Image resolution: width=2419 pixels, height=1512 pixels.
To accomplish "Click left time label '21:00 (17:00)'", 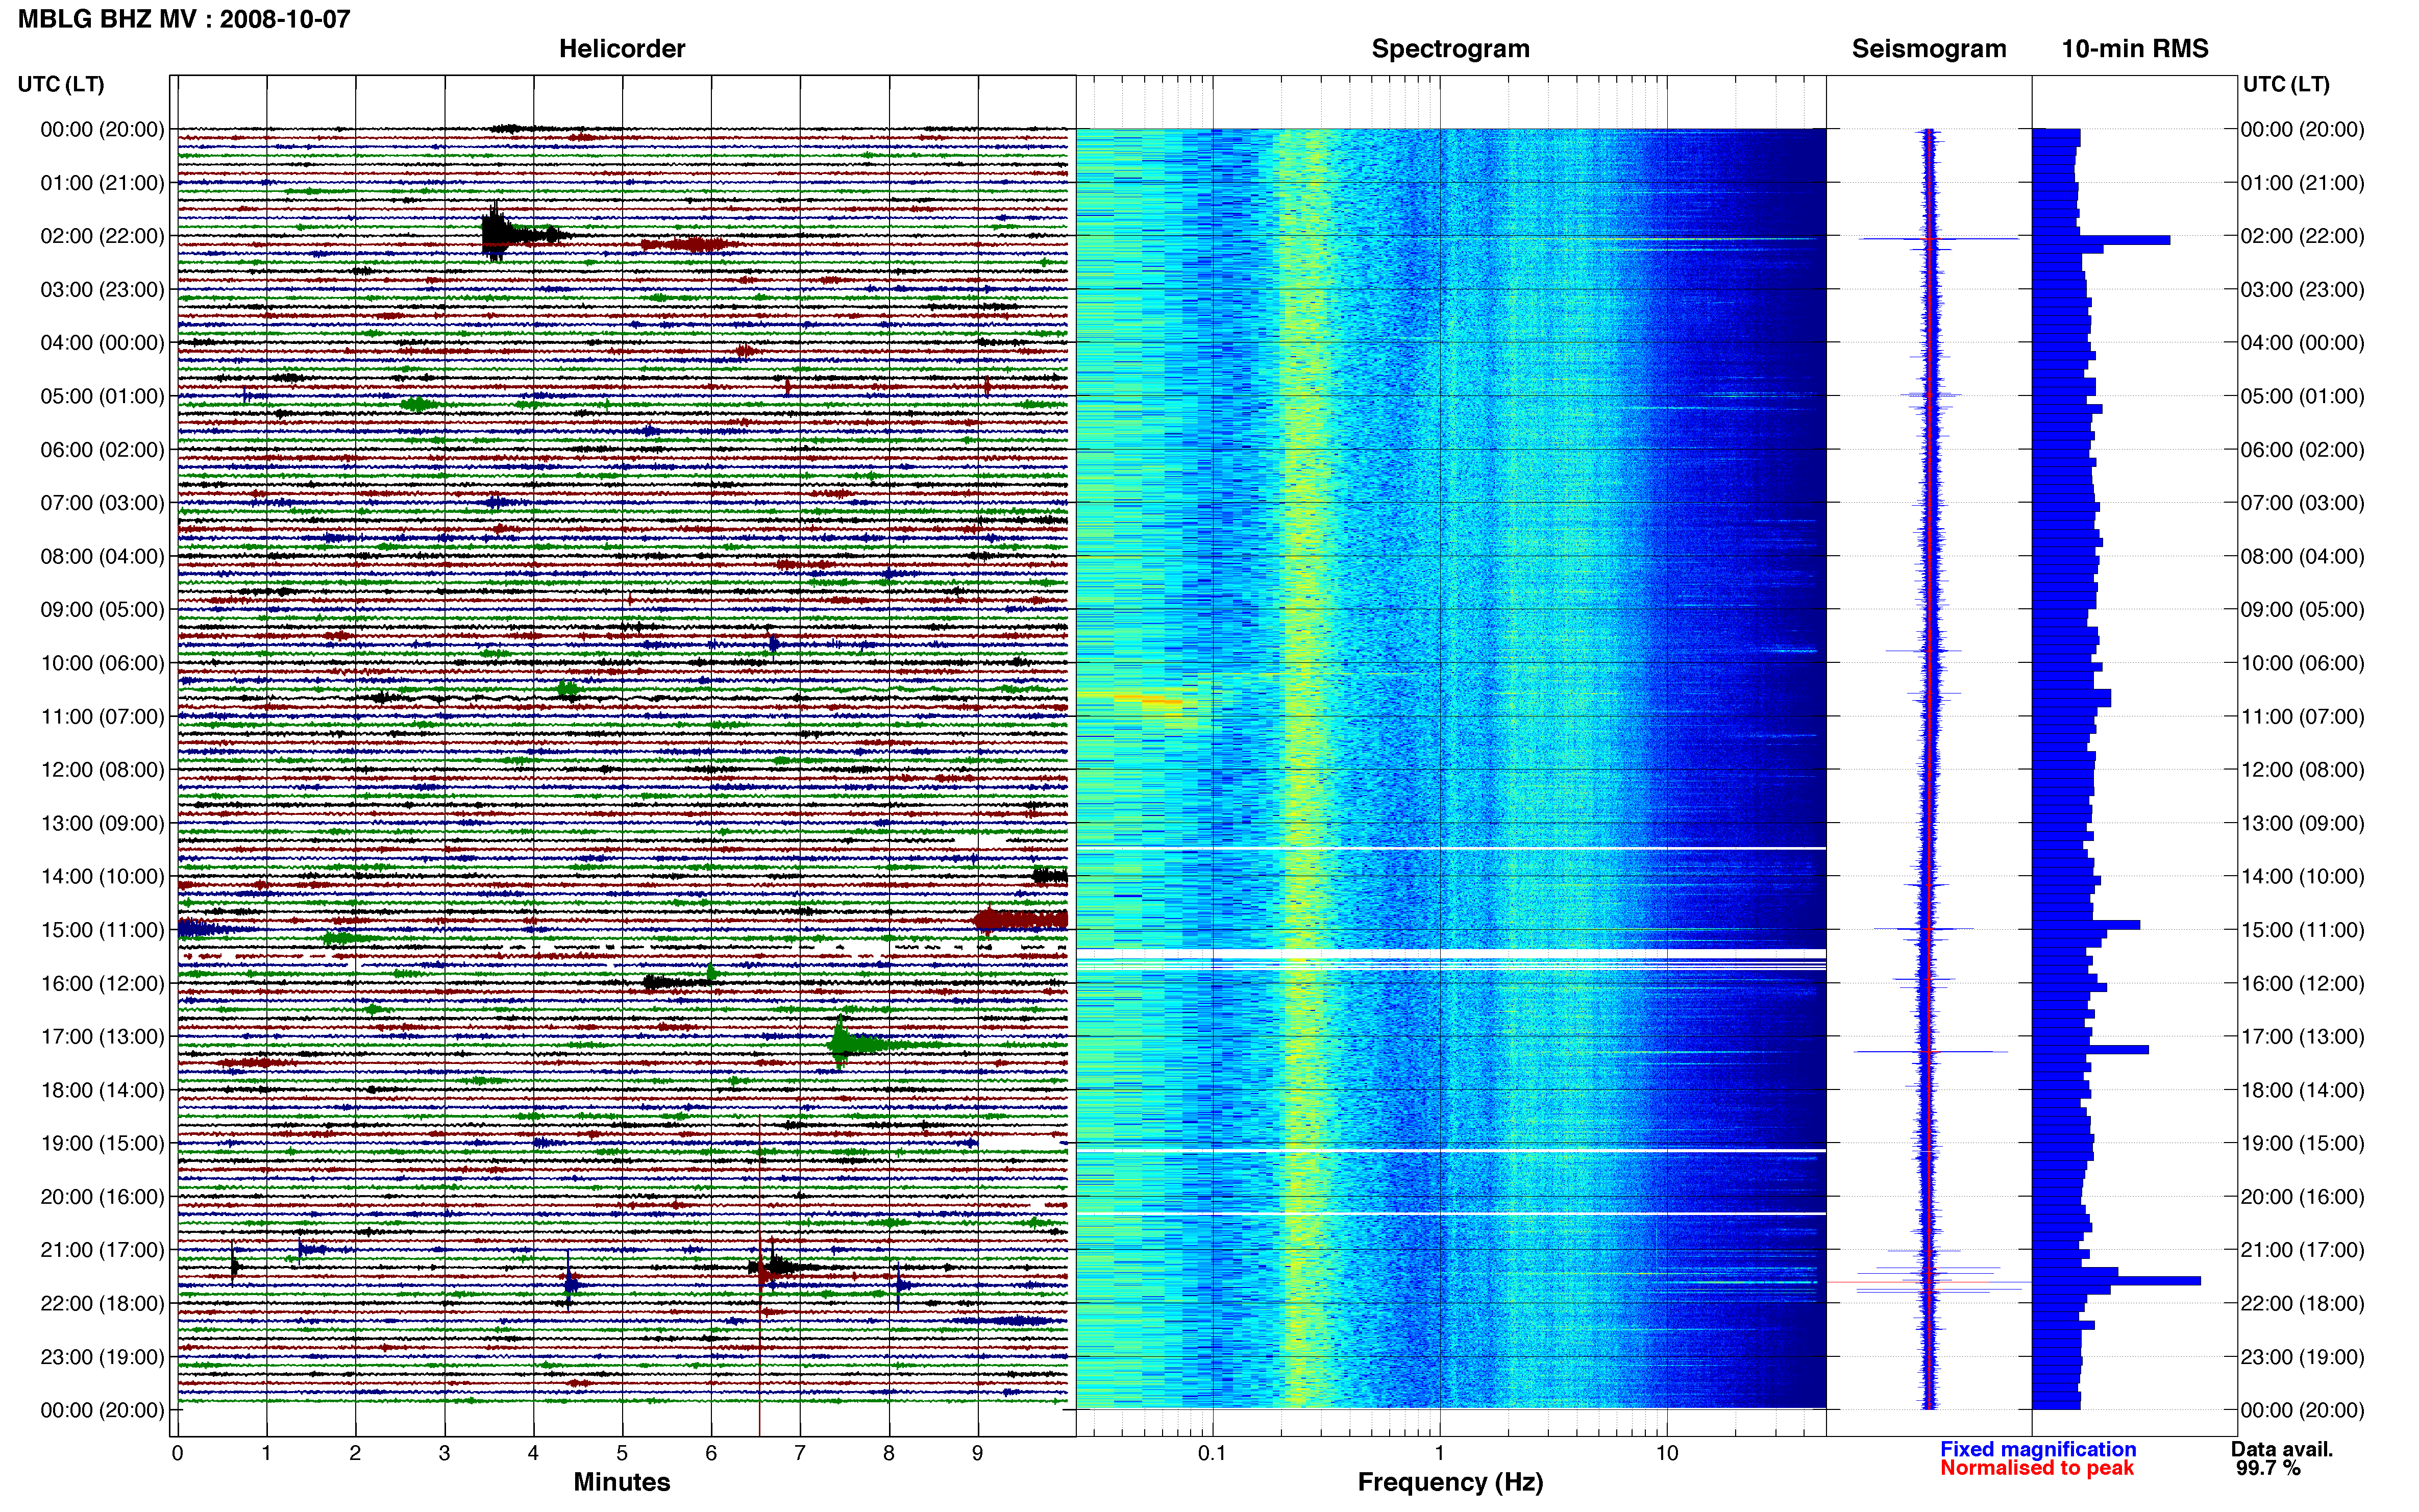I will (102, 1250).
